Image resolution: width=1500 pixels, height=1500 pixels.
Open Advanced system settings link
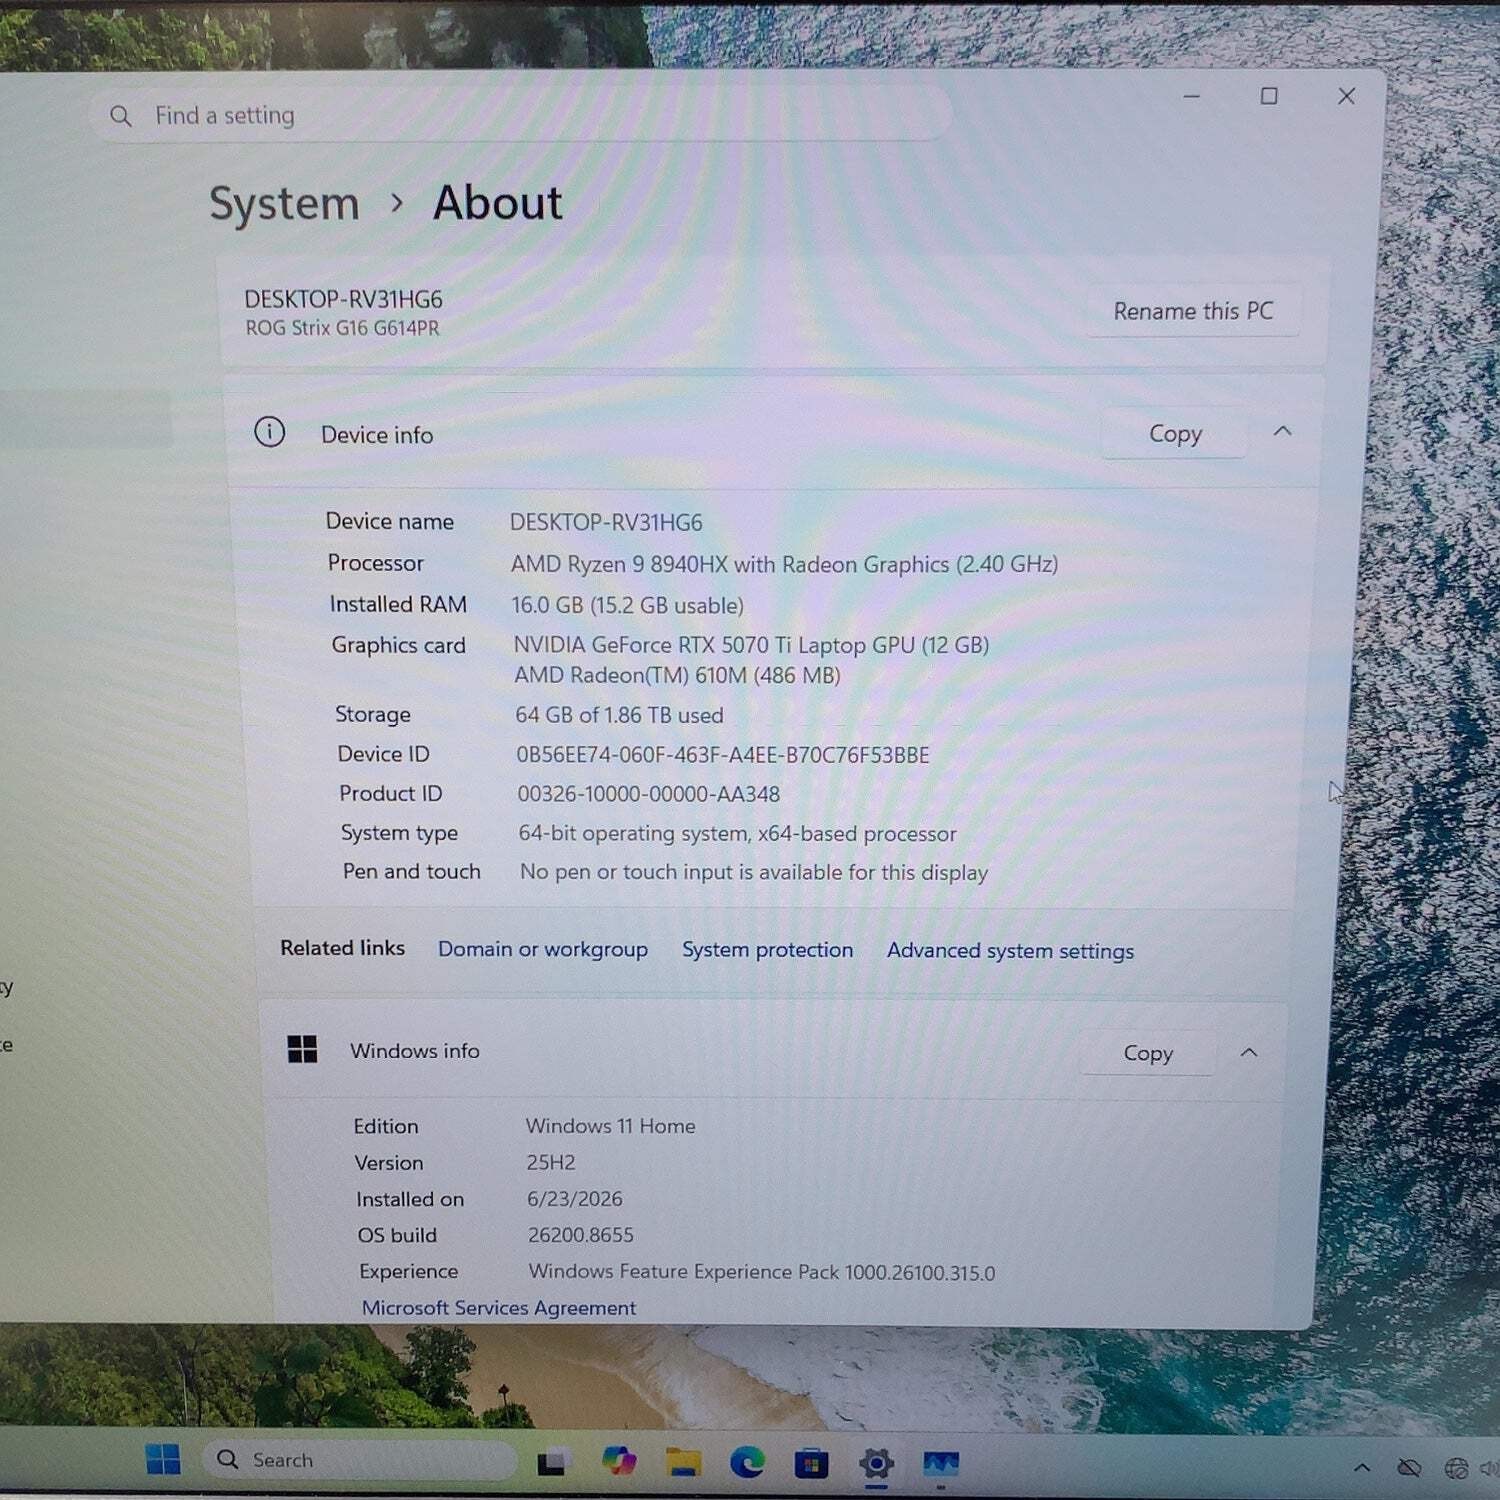tap(1010, 951)
